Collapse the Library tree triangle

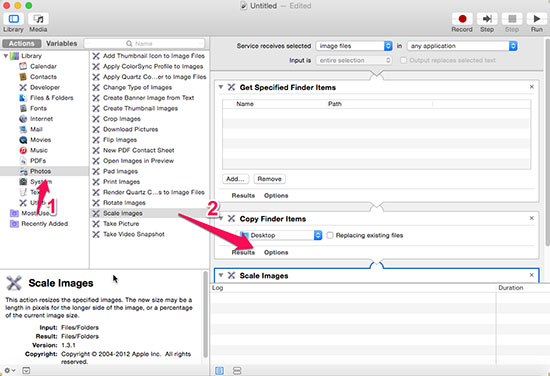[6, 56]
